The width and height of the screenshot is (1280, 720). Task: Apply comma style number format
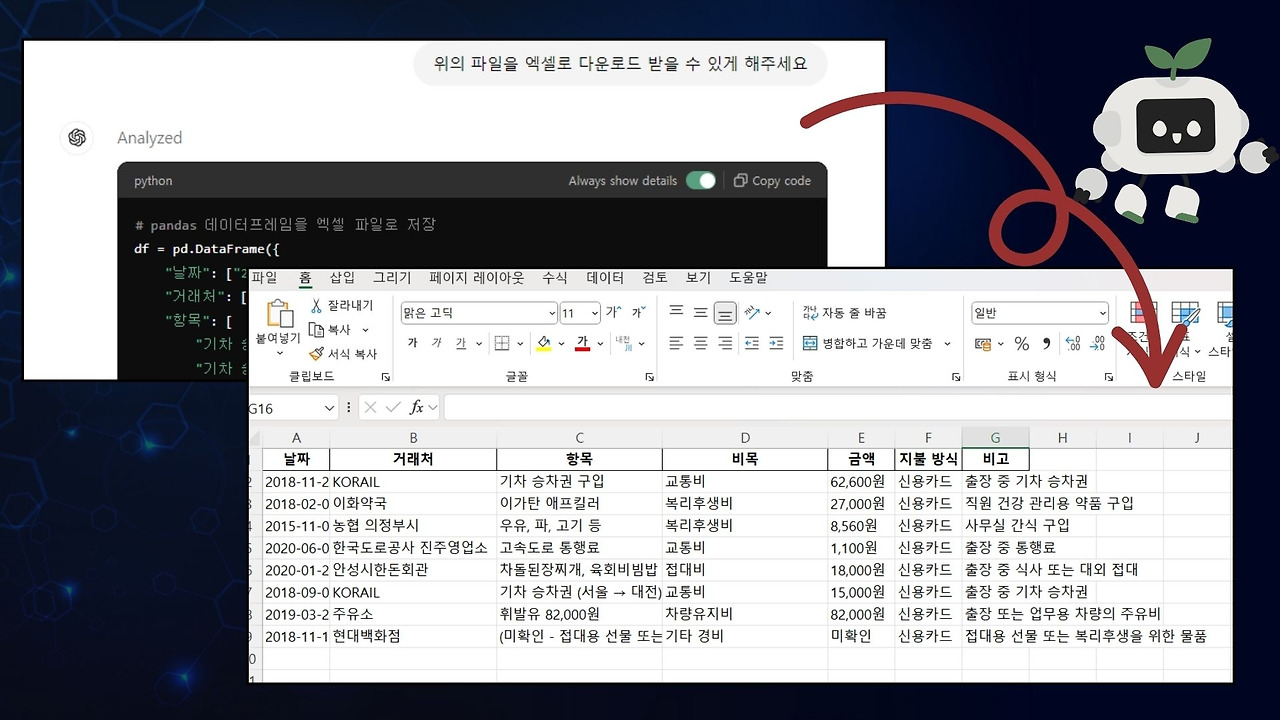click(1047, 344)
